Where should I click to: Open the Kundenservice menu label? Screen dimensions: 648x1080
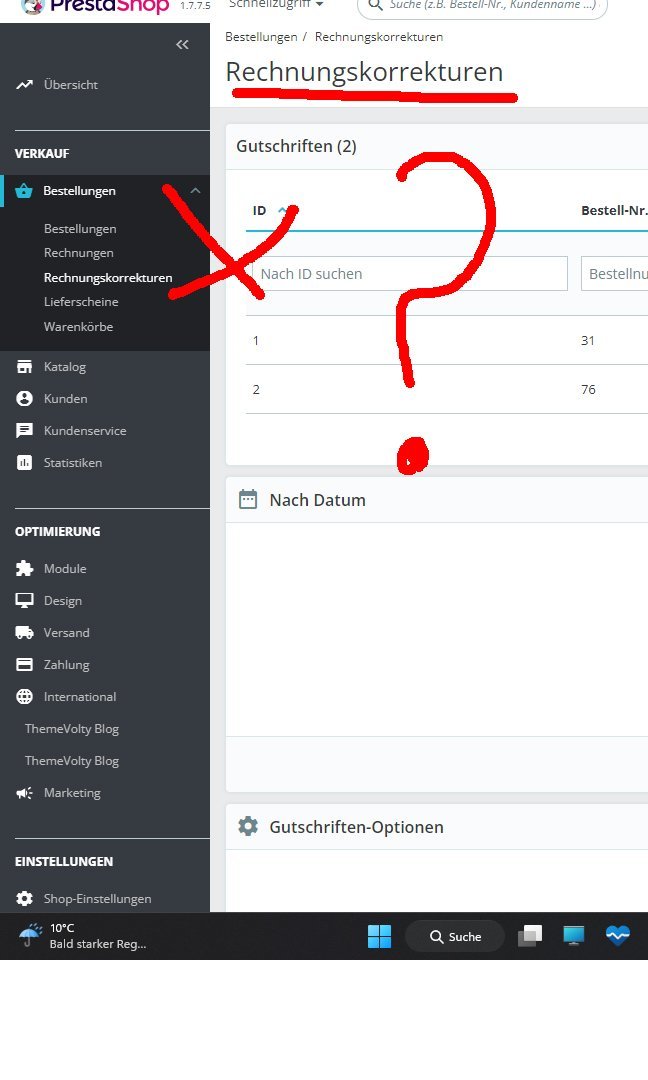click(x=85, y=430)
